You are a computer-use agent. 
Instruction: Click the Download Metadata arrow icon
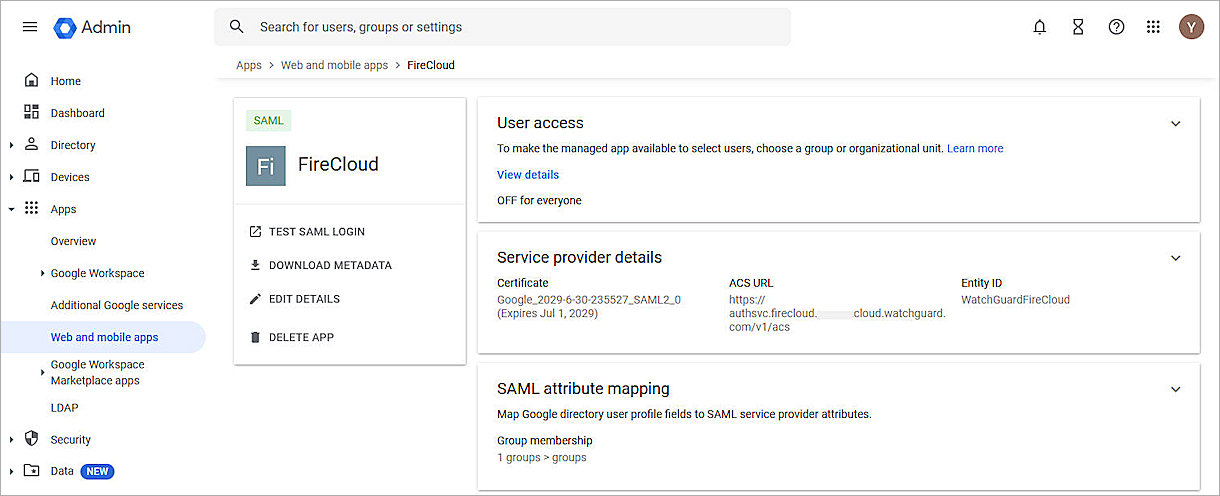tap(255, 266)
